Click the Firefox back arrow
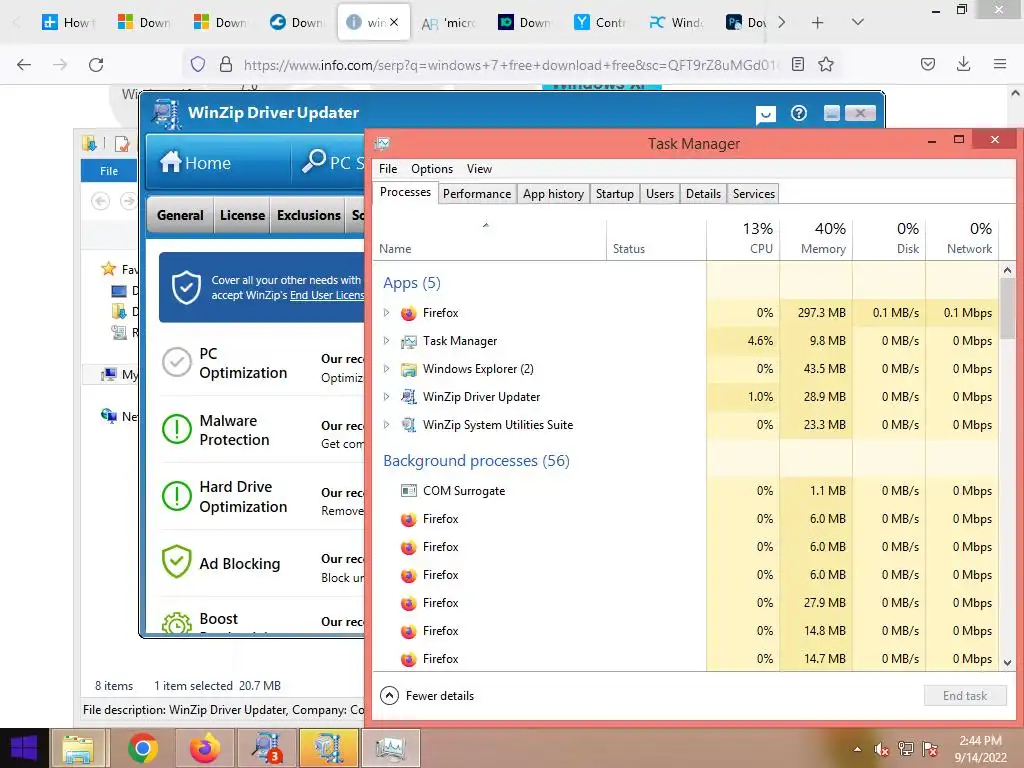1024x768 pixels. click(24, 64)
